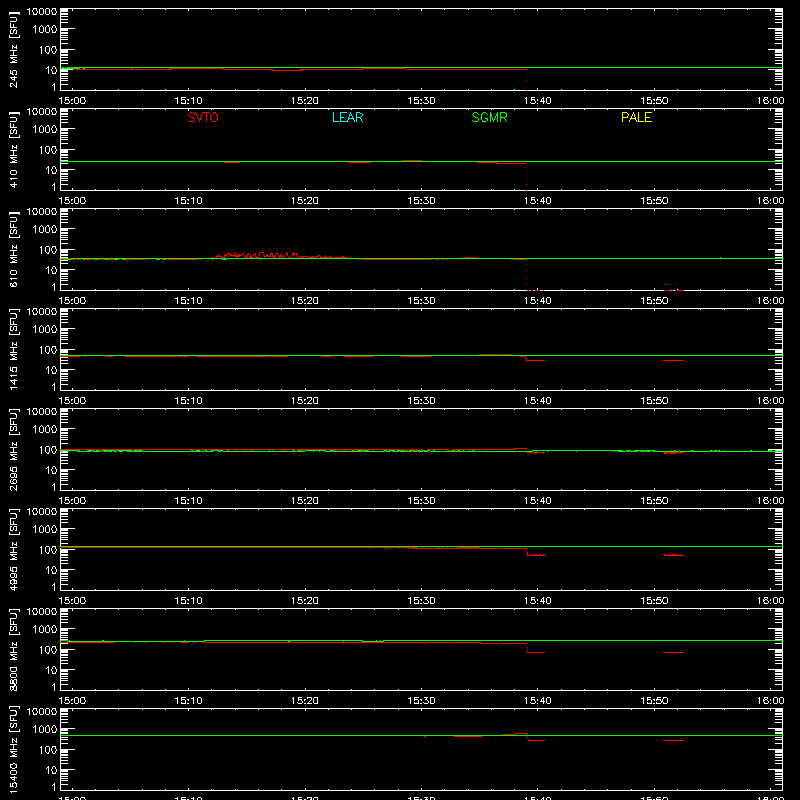Click 15:50 time label of 4995 MHz panel
Viewport: 800px width, 800px height.
click(654, 601)
